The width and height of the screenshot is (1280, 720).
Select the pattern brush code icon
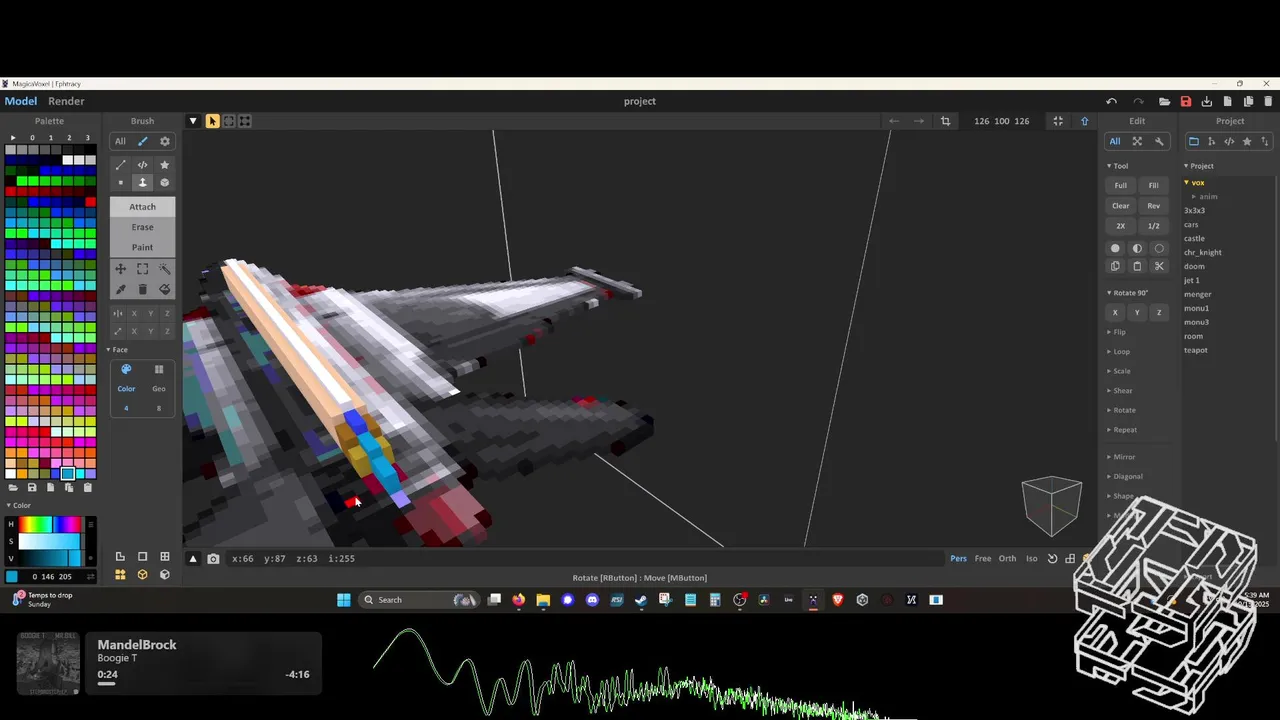click(x=142, y=165)
